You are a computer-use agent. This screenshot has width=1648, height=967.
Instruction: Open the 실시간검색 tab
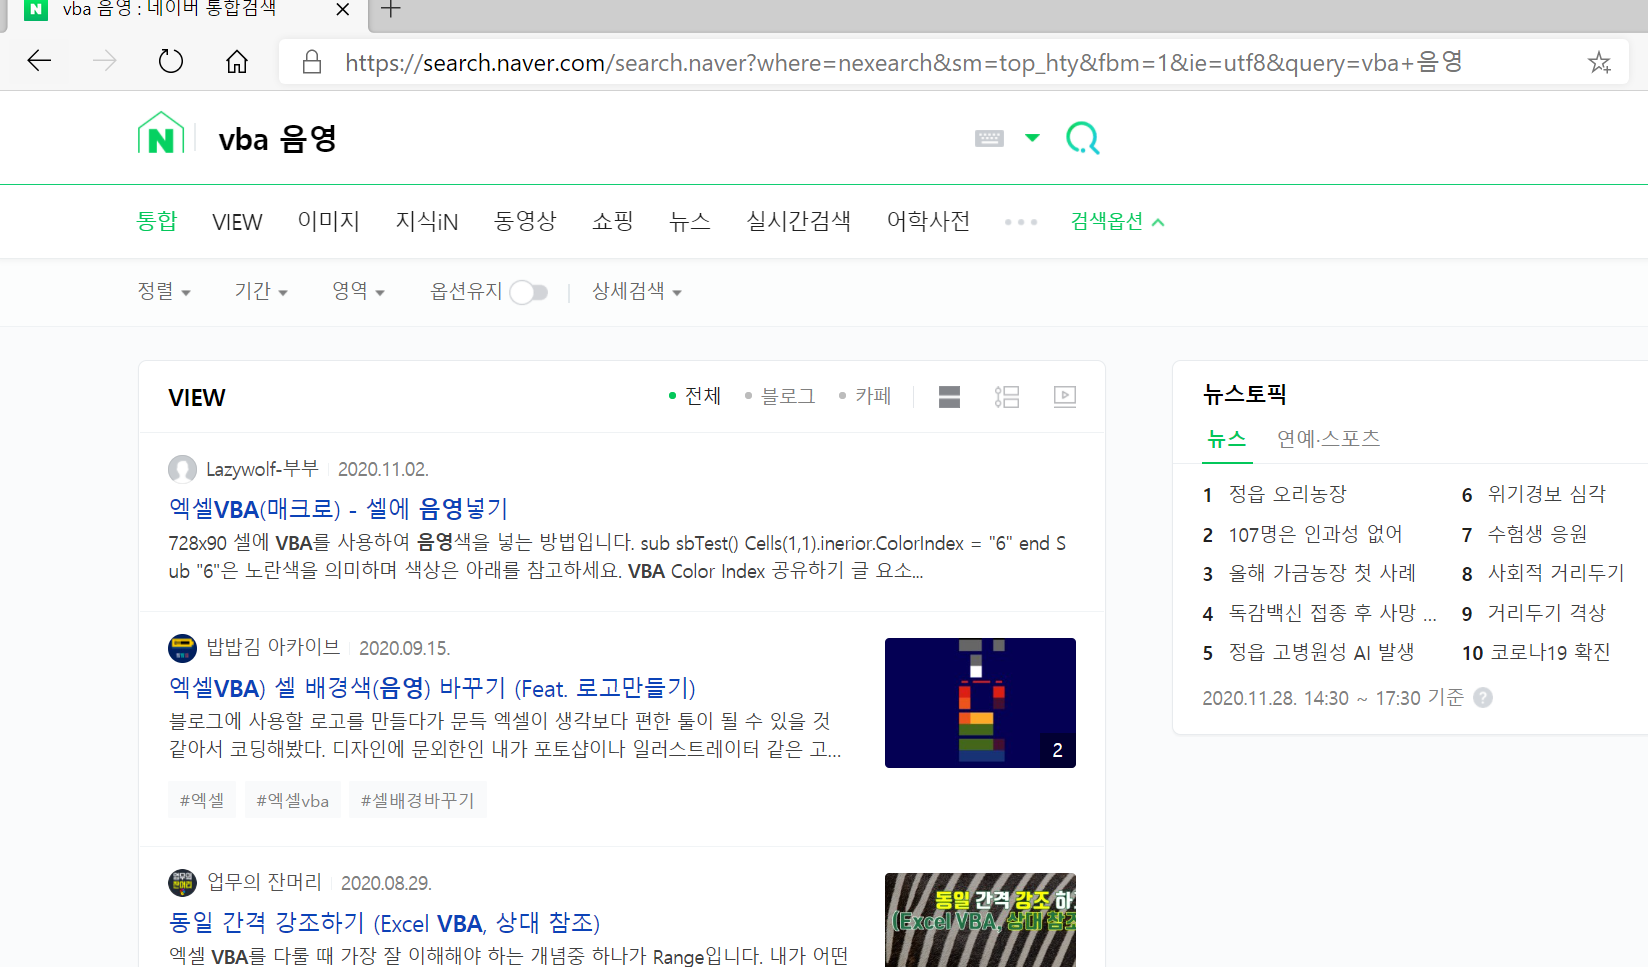799,221
